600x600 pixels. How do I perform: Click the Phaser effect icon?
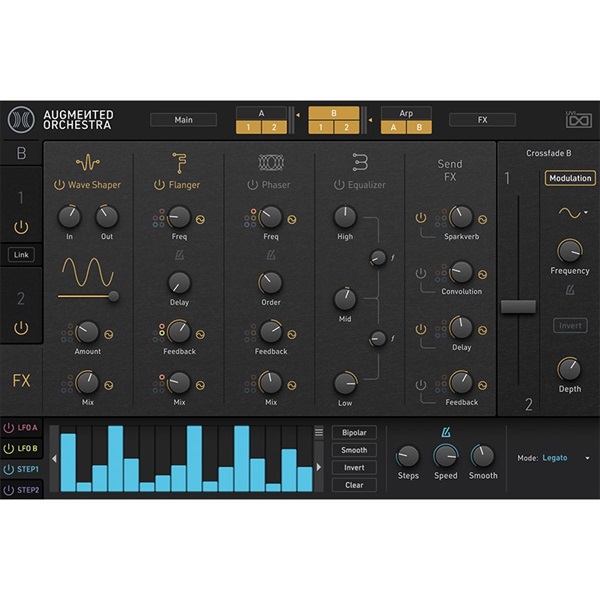[271, 163]
